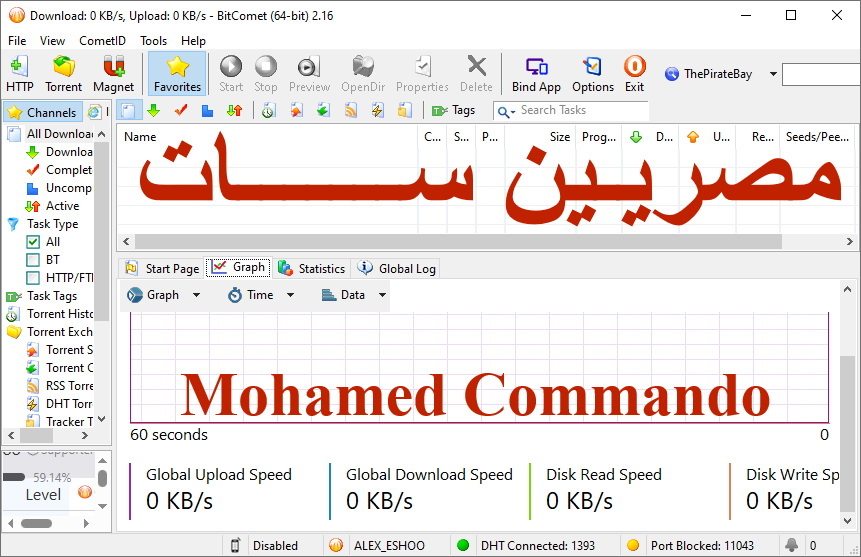This screenshot has width=861, height=557.
Task: Toggle the All task type checkbox
Action: pyautogui.click(x=33, y=242)
